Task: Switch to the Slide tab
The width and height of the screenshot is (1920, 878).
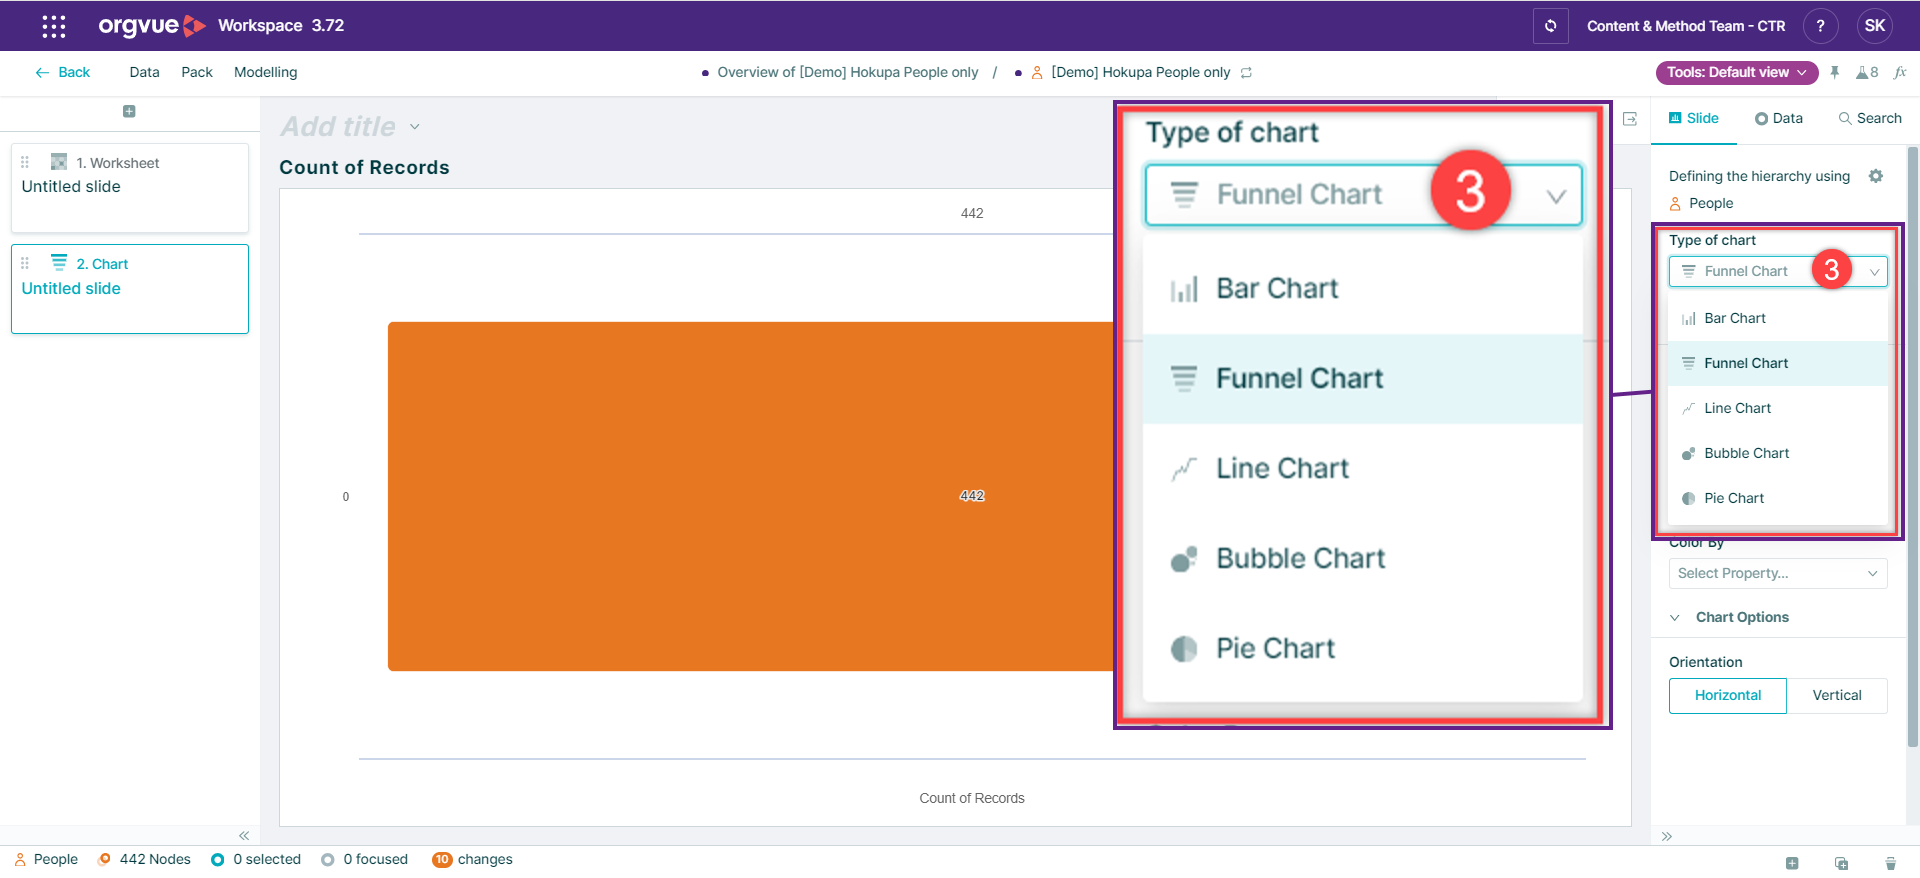Action: pos(1693,118)
